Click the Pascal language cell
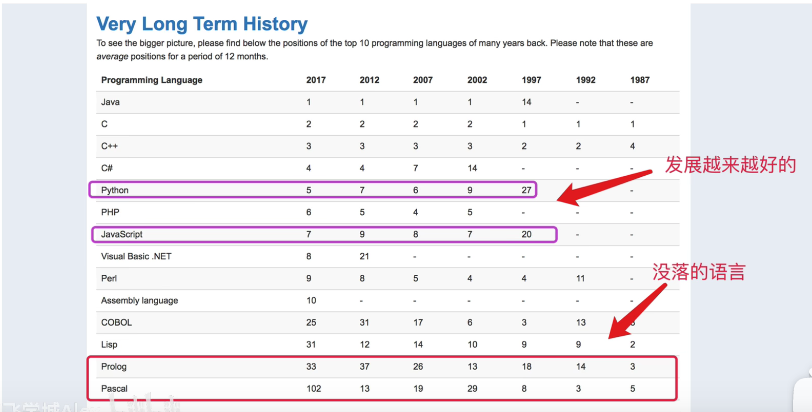812x412 pixels. [114, 389]
